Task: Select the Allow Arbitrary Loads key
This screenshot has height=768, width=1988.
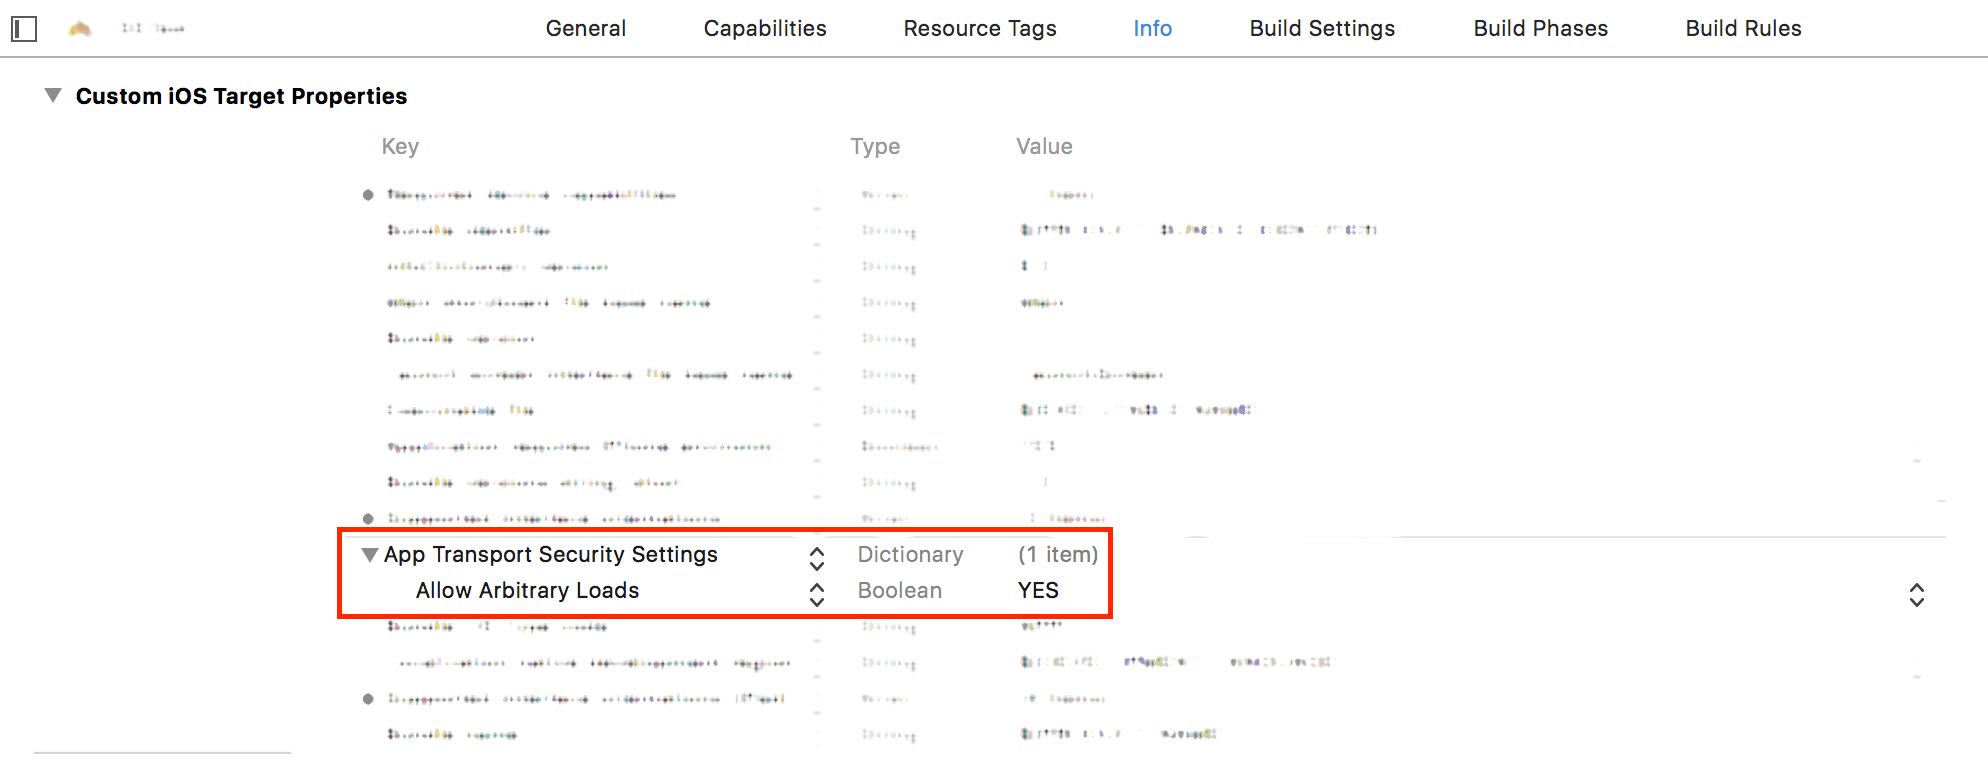Action: (527, 591)
